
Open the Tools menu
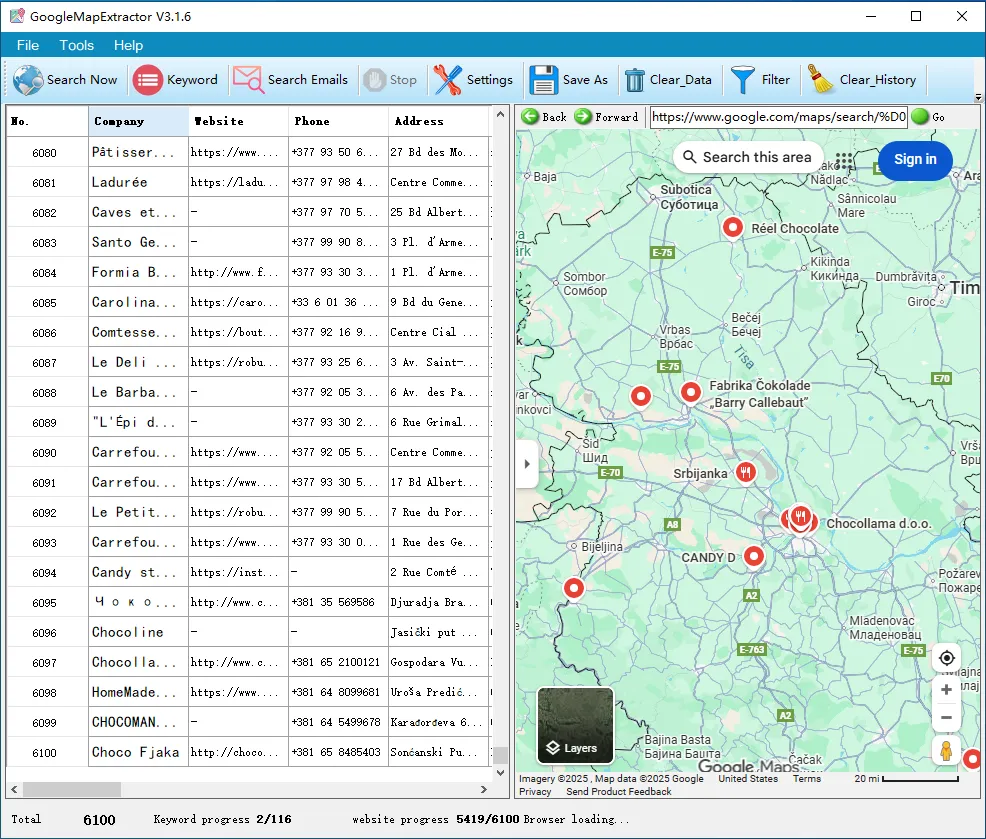click(x=76, y=45)
